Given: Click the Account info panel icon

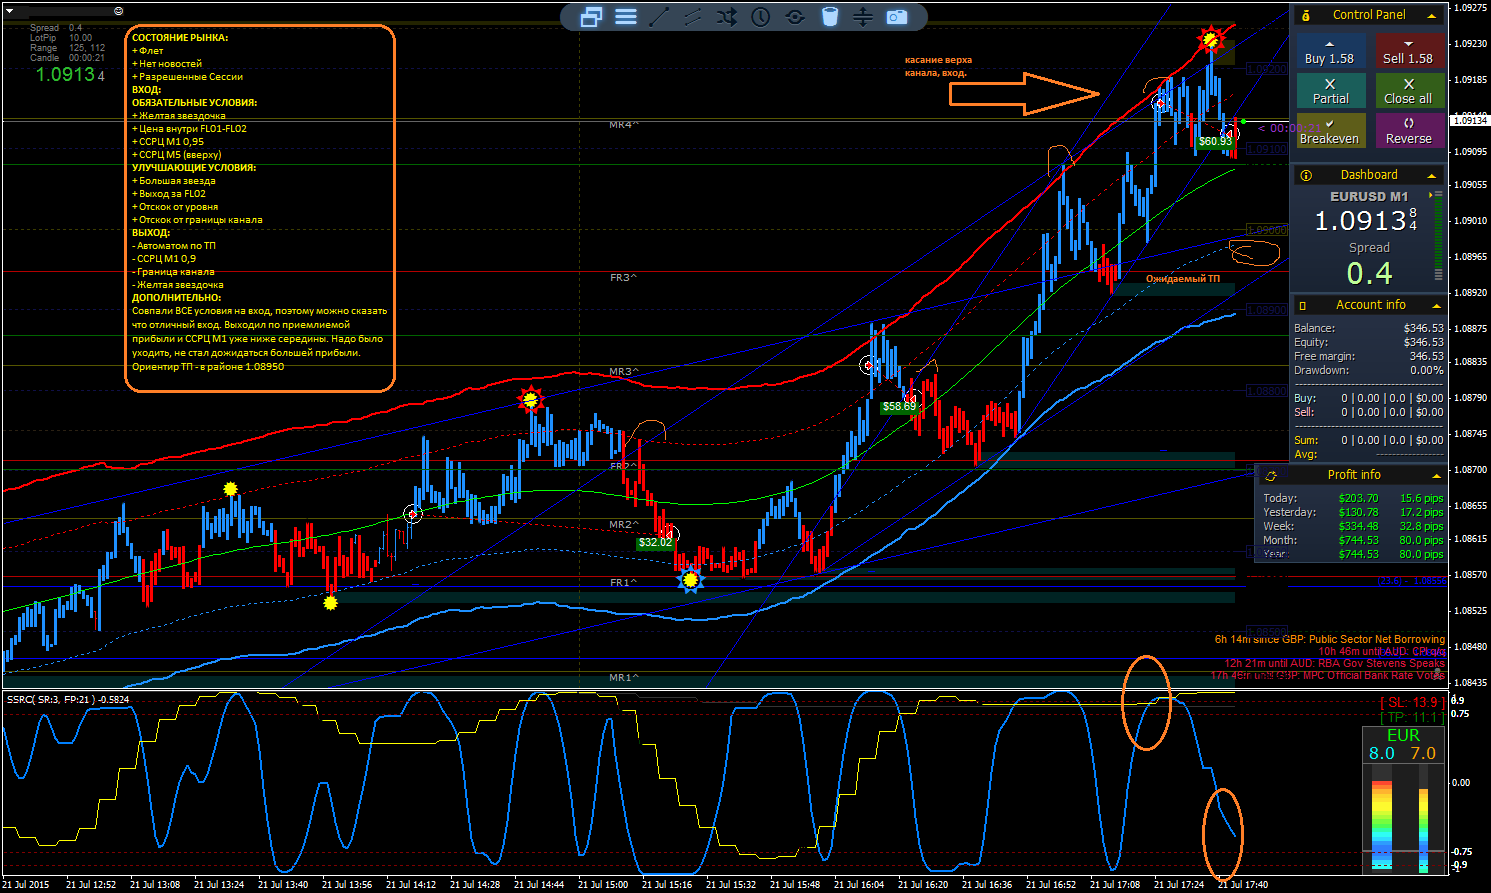Looking at the screenshot, I should pos(1303,305).
